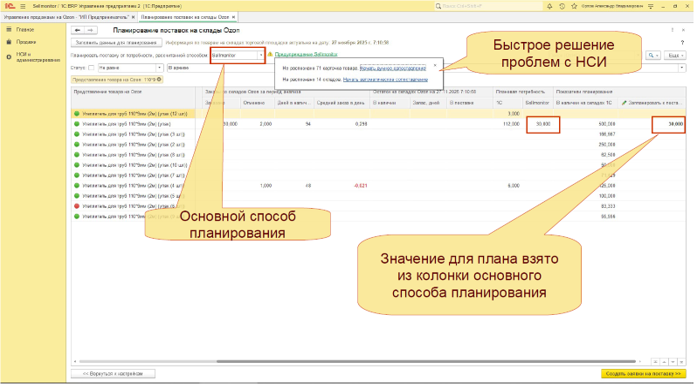The height and width of the screenshot is (386, 697).
Task: Clear the product filter chip cross icon
Action: point(159,80)
